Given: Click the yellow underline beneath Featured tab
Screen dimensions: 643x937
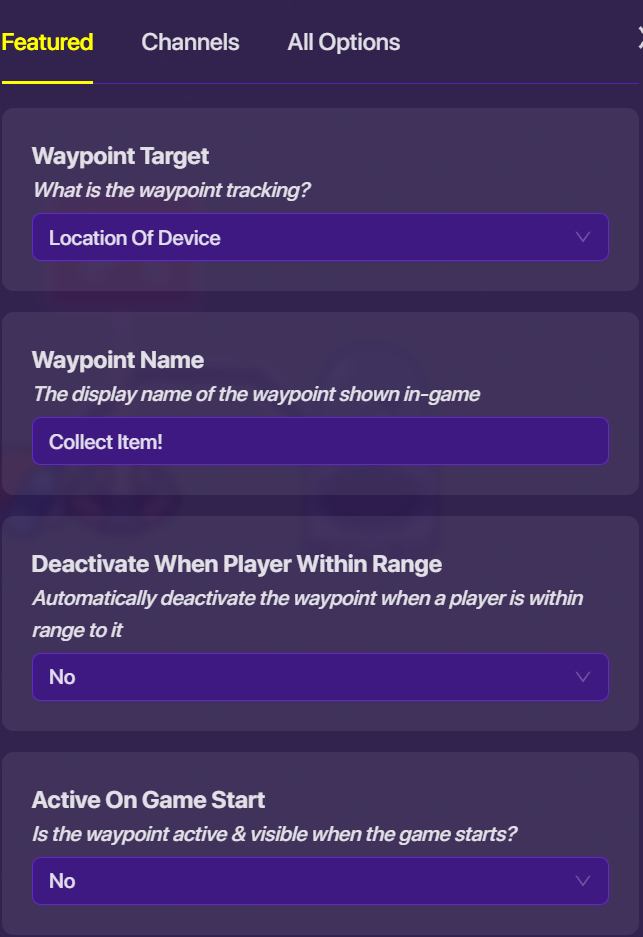Looking at the screenshot, I should point(47,82).
